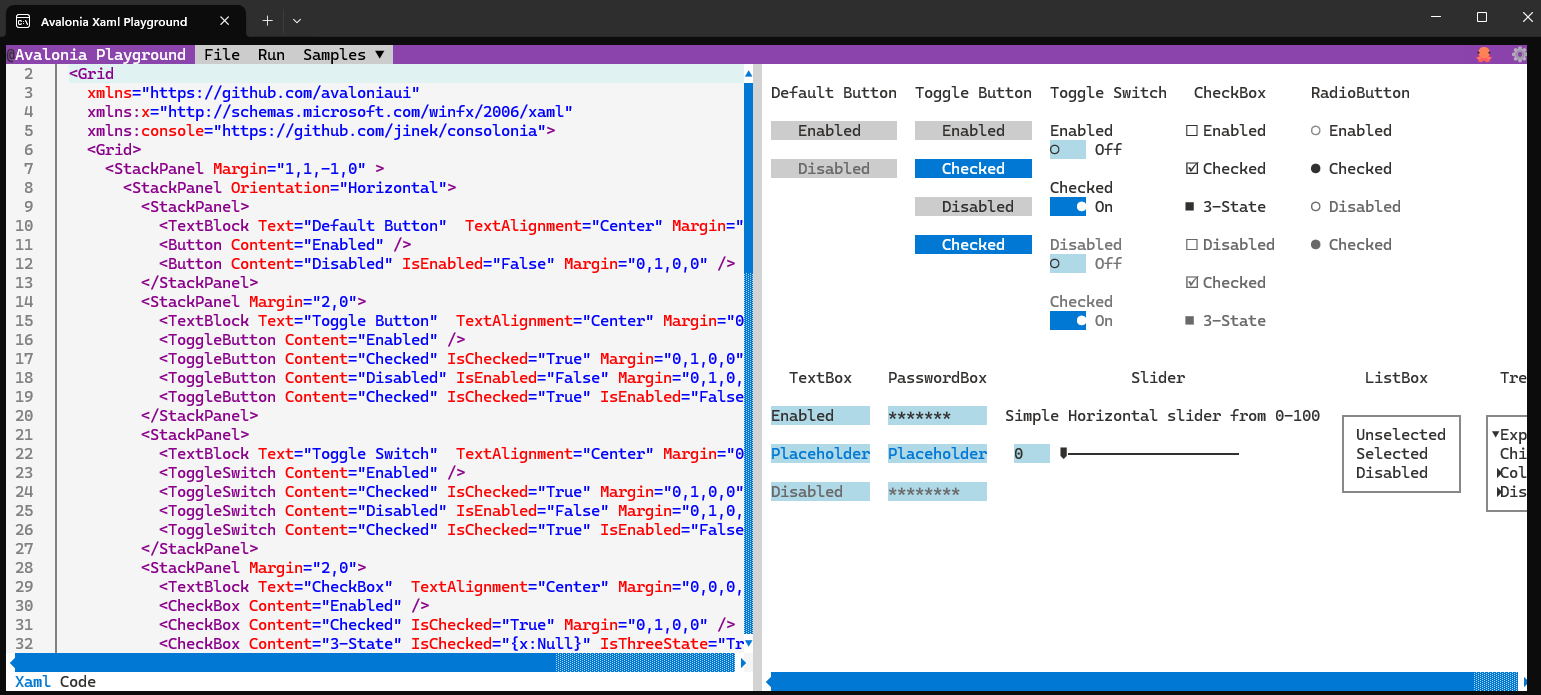Click the horizontal slider track
Image resolution: width=1541 pixels, height=695 pixels.
[x=1154, y=454]
